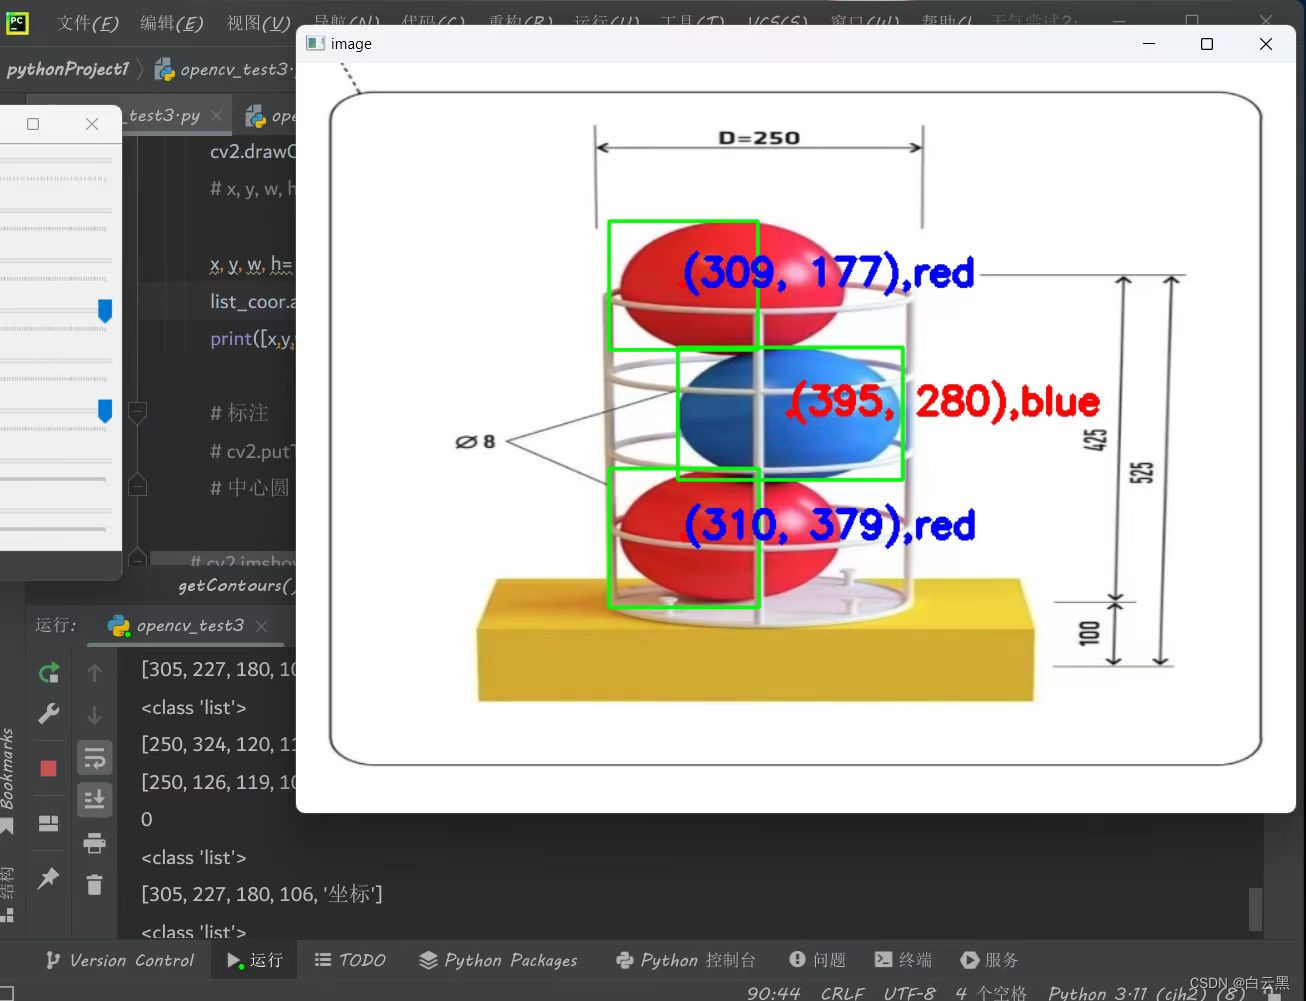Click the list_coor.a code line
1306x1001 pixels.
tap(253, 302)
